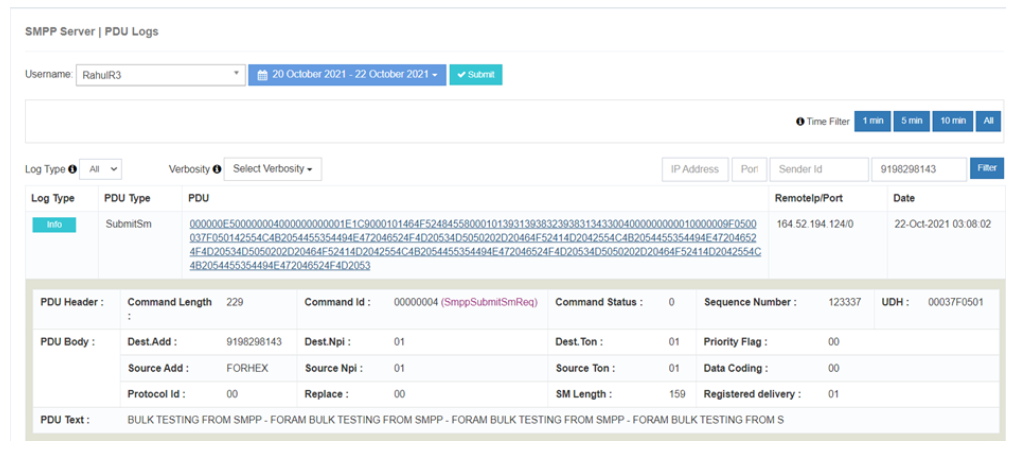1021x456 pixels.
Task: Focus the IP Address input field
Action: [x=695, y=169]
